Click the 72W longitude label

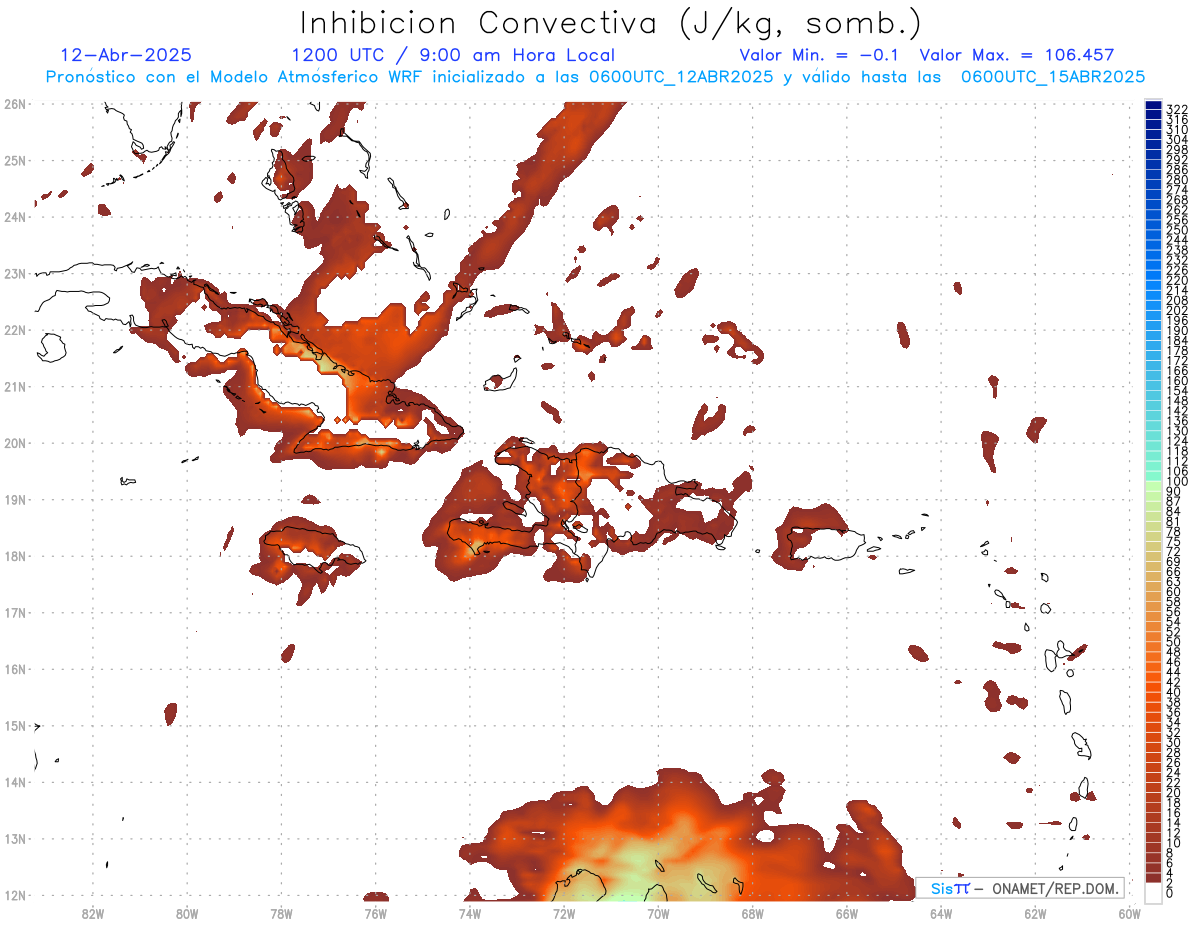pos(564,913)
